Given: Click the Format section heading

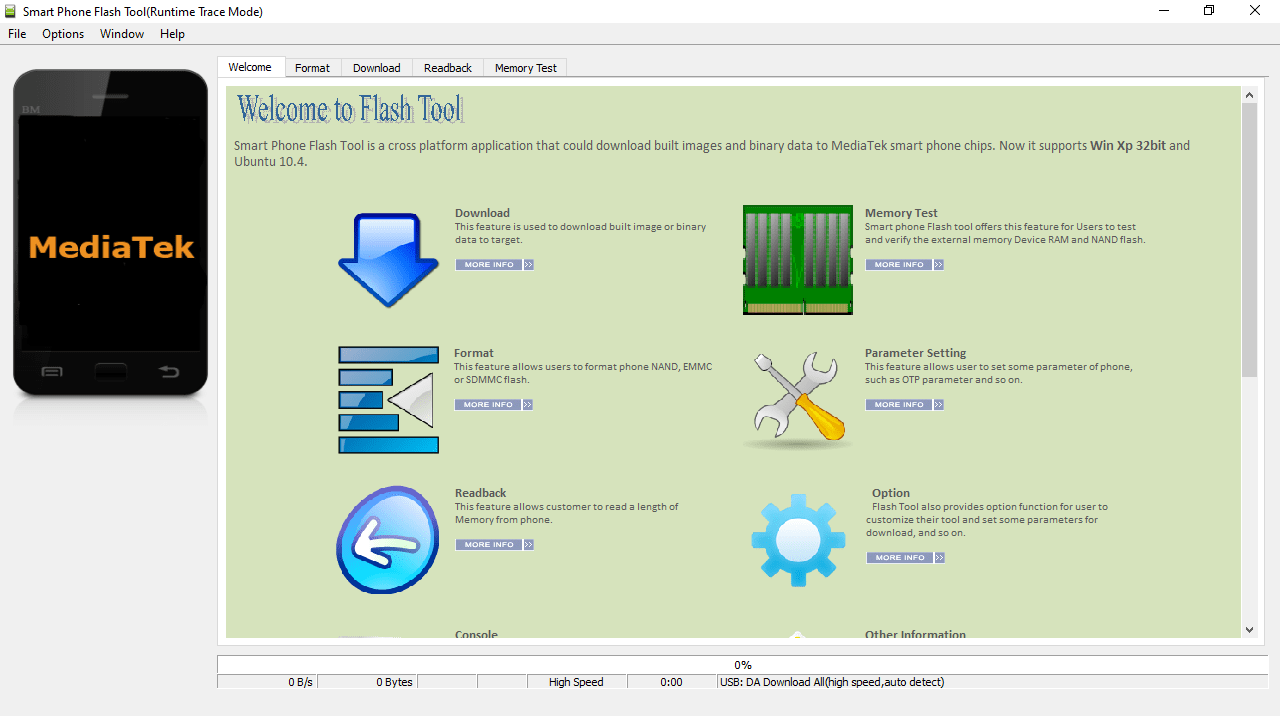Looking at the screenshot, I should 474,353.
